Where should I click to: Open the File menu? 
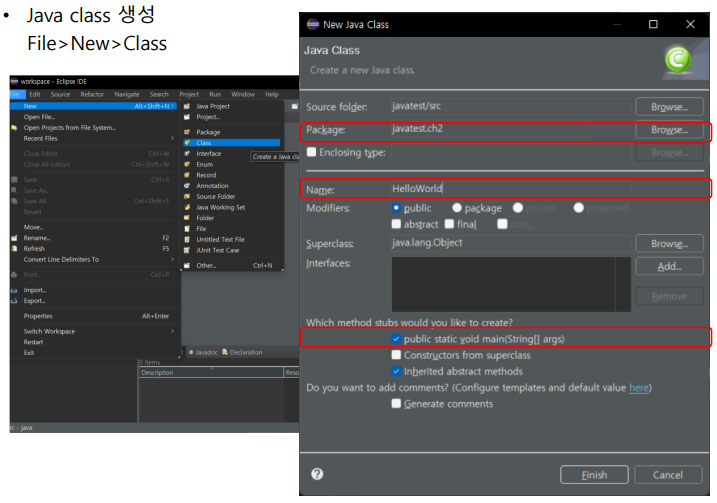[x=15, y=94]
